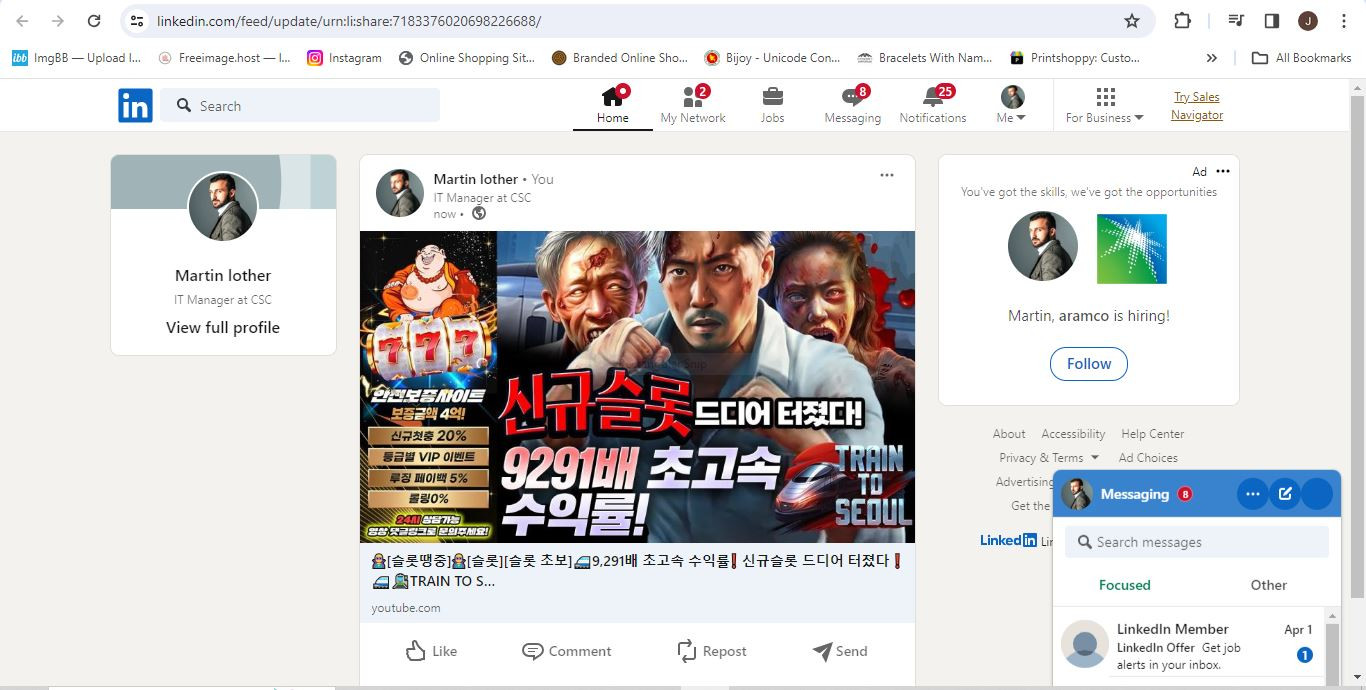The height and width of the screenshot is (690, 1366).
Task: Expand the Me profile dropdown
Action: pyautogui.click(x=1012, y=105)
